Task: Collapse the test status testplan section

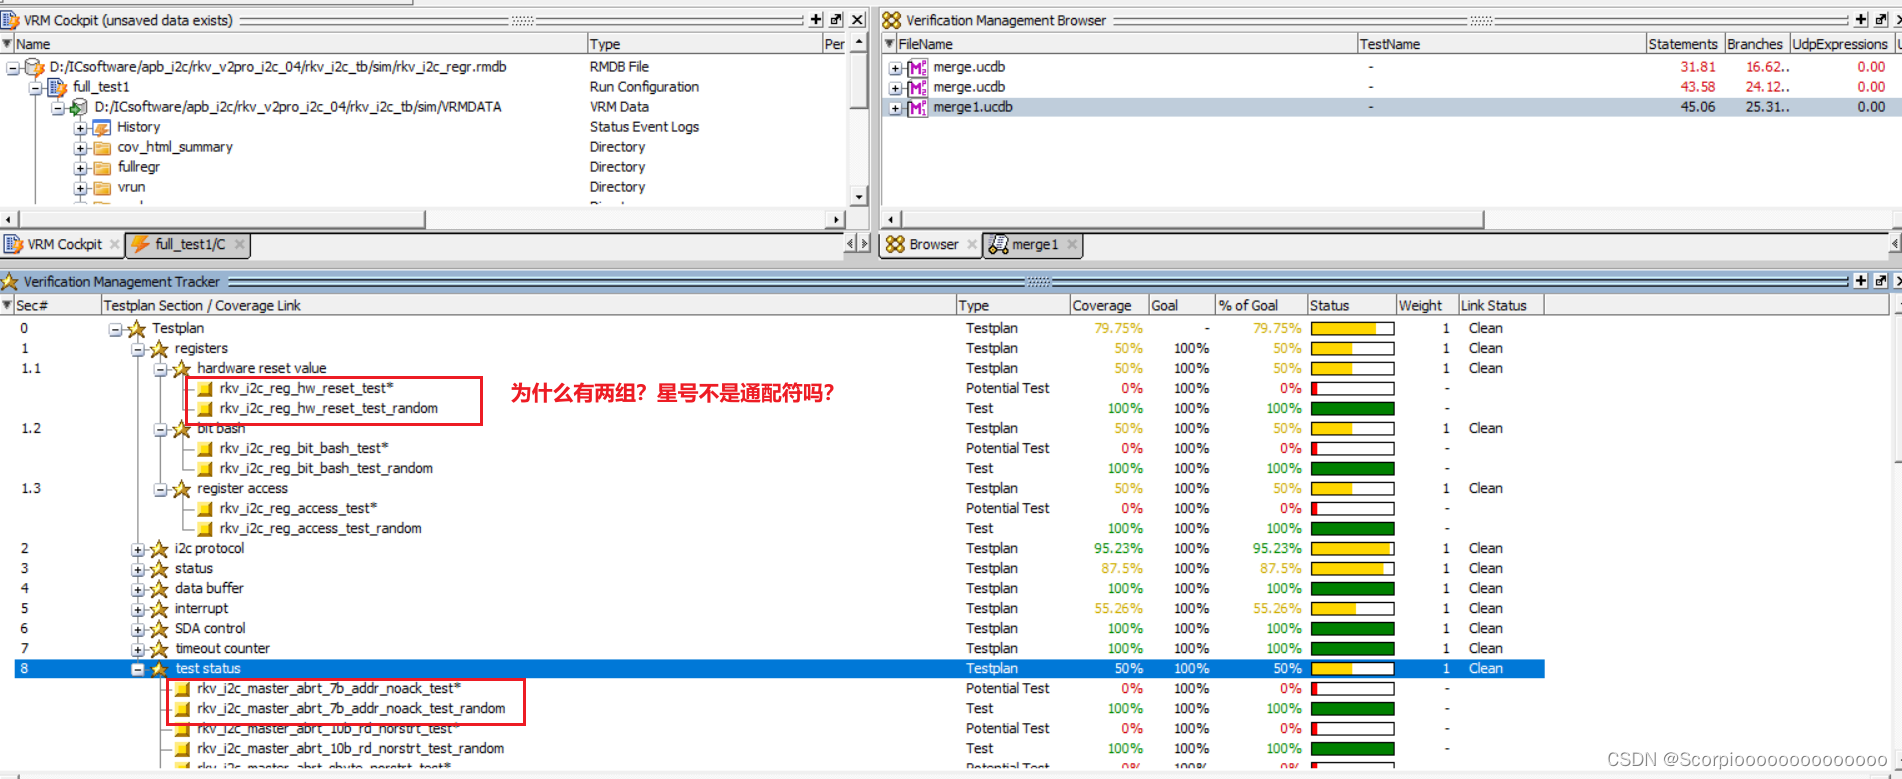Action: 138,669
